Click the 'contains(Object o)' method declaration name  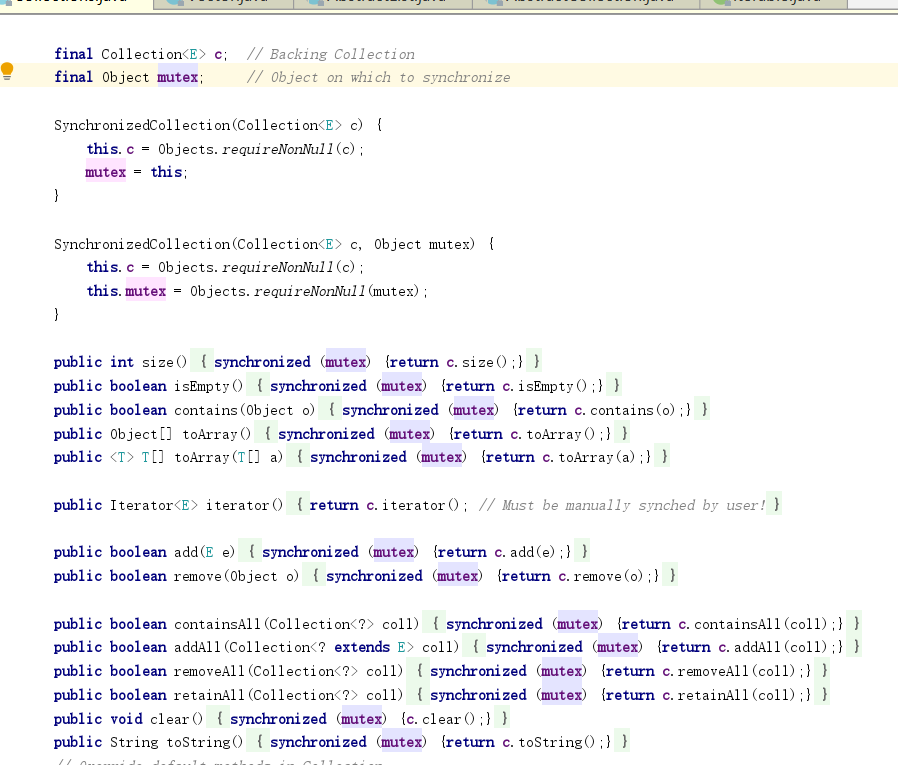point(245,411)
